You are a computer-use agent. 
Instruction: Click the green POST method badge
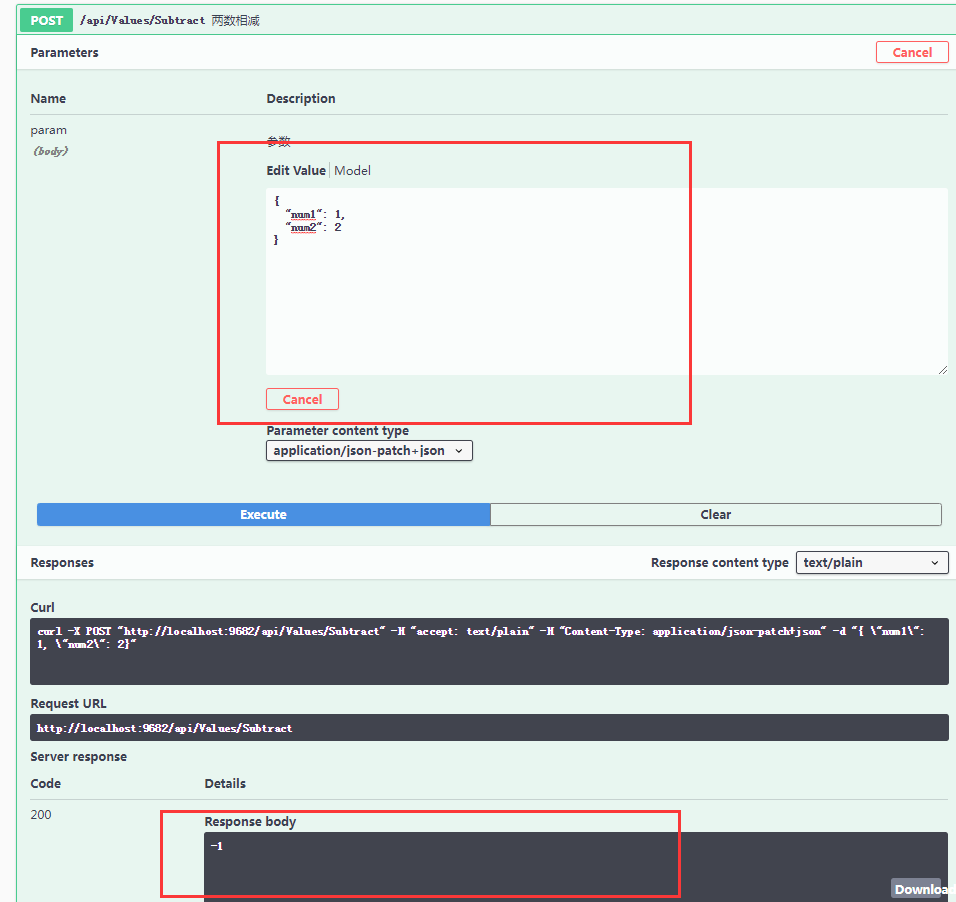point(46,20)
